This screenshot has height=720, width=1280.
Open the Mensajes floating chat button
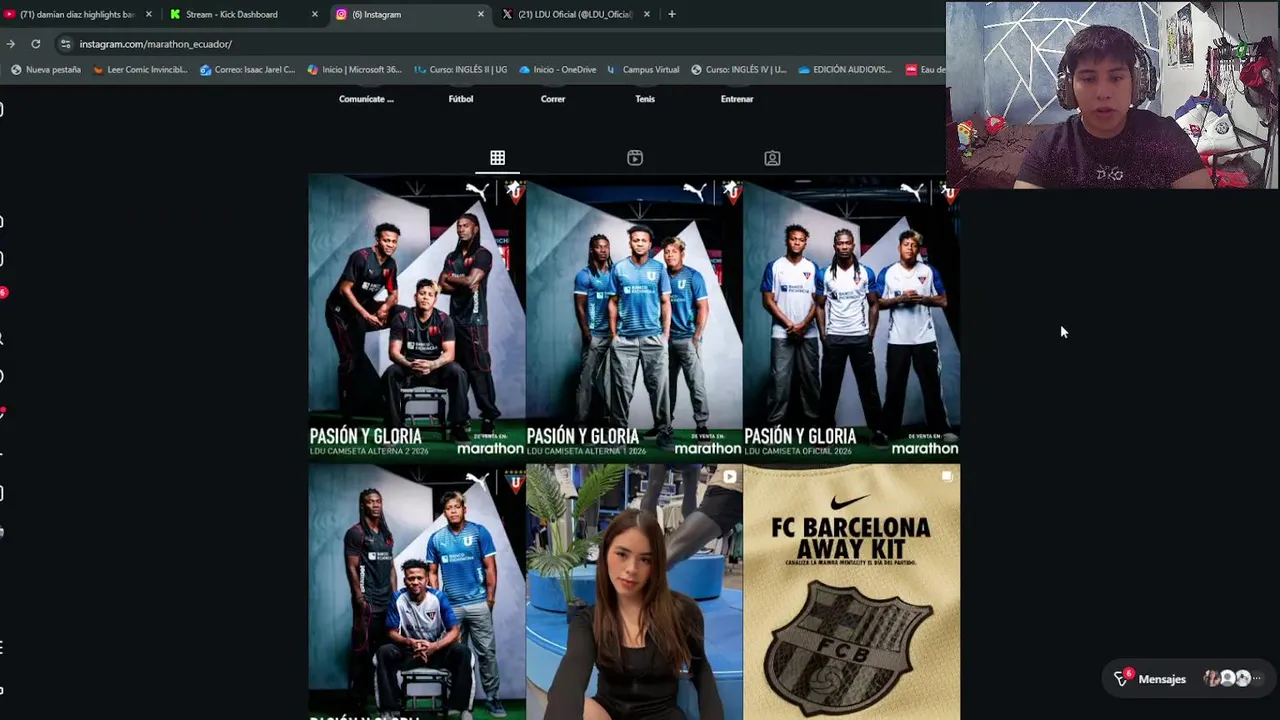(x=1188, y=679)
